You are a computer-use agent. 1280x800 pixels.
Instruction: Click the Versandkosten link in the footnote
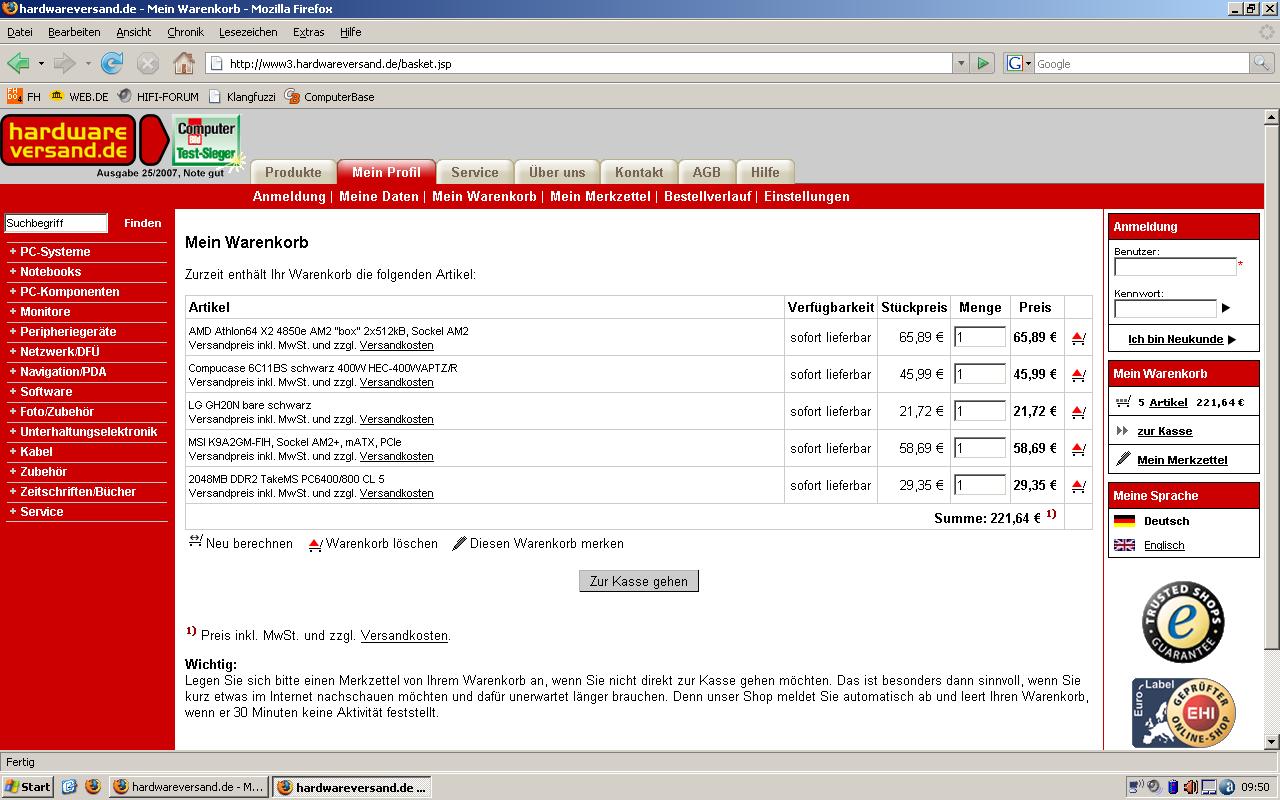click(x=404, y=636)
